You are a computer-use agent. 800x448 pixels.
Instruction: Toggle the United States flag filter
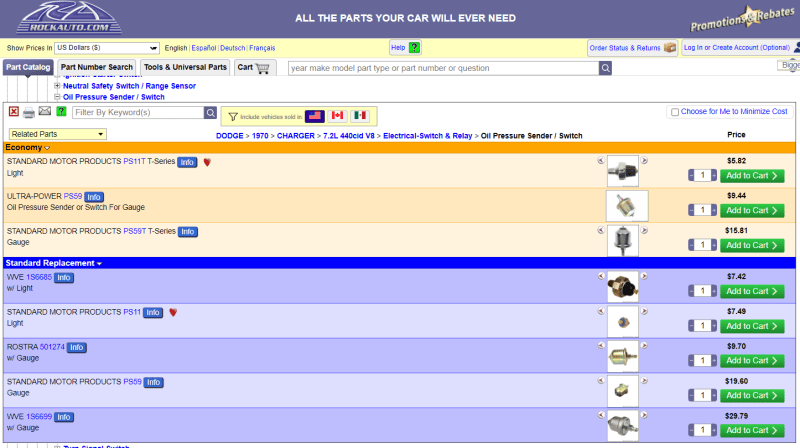coord(315,116)
